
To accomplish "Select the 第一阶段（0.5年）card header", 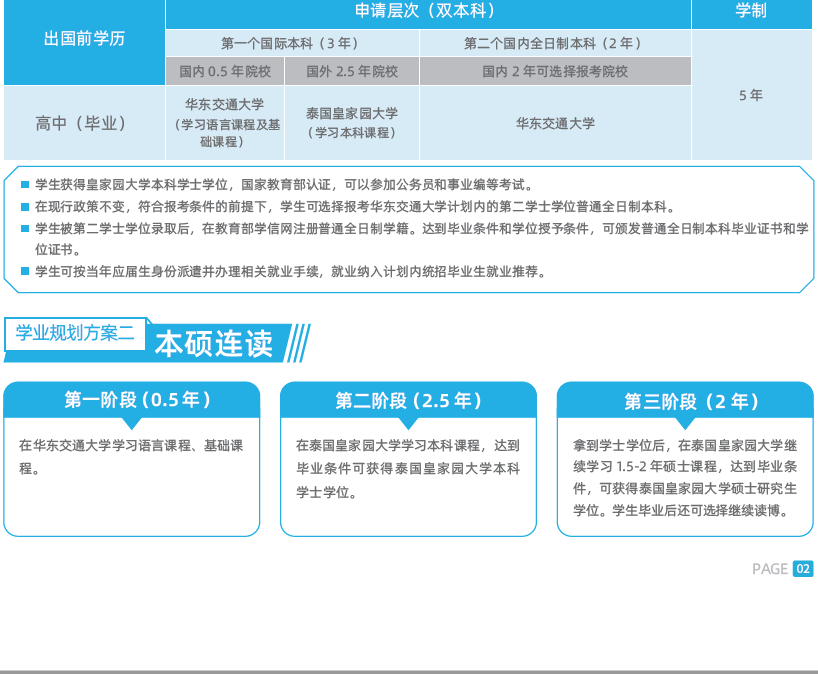I will tap(132, 400).
